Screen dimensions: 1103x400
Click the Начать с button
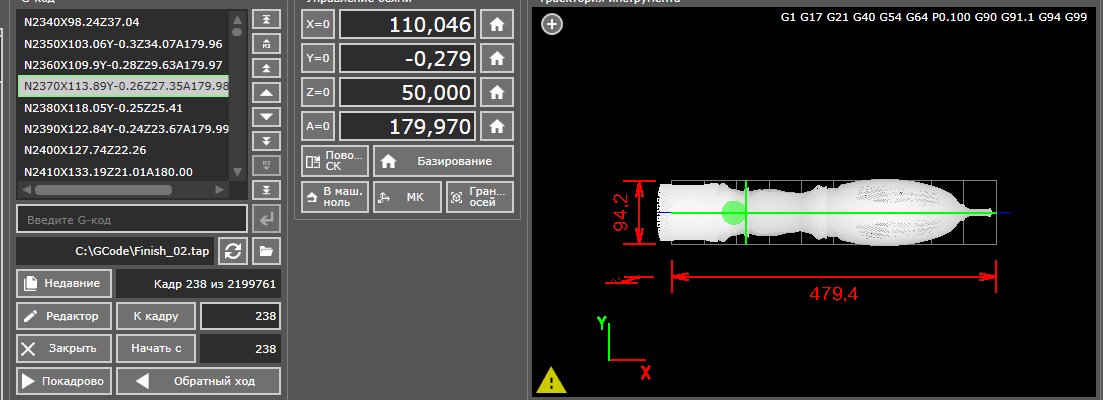(156, 348)
